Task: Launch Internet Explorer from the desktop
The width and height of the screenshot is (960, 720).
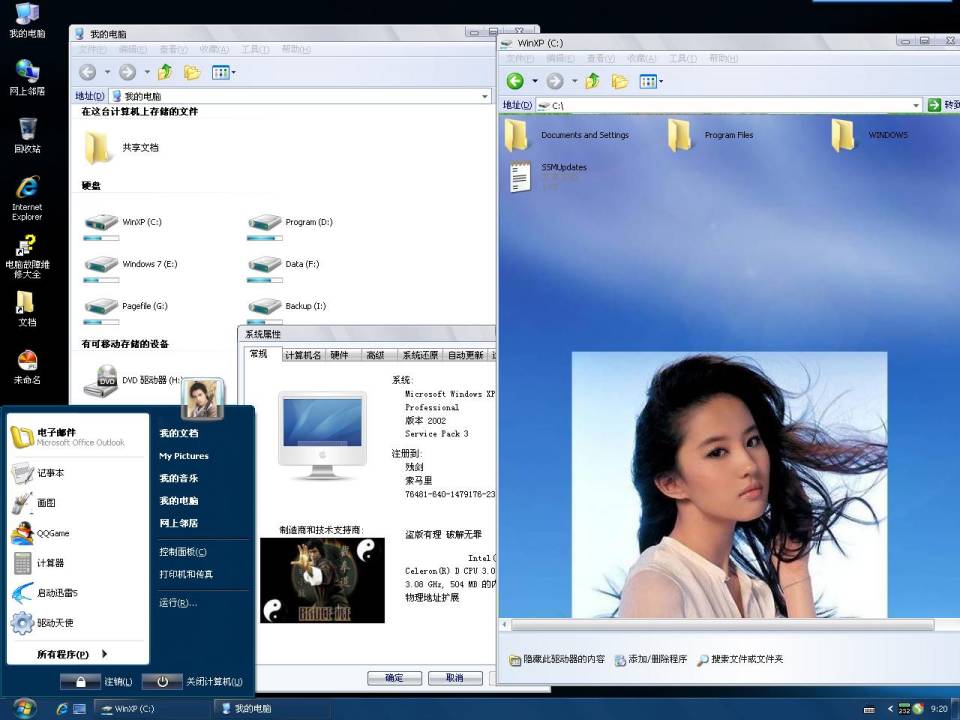Action: click(27, 198)
